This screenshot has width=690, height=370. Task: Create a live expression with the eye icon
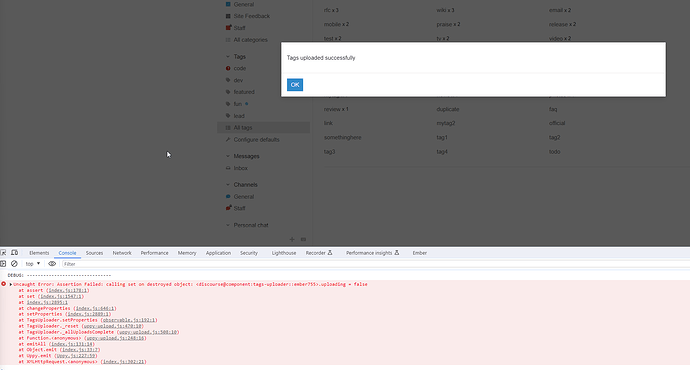(52, 264)
